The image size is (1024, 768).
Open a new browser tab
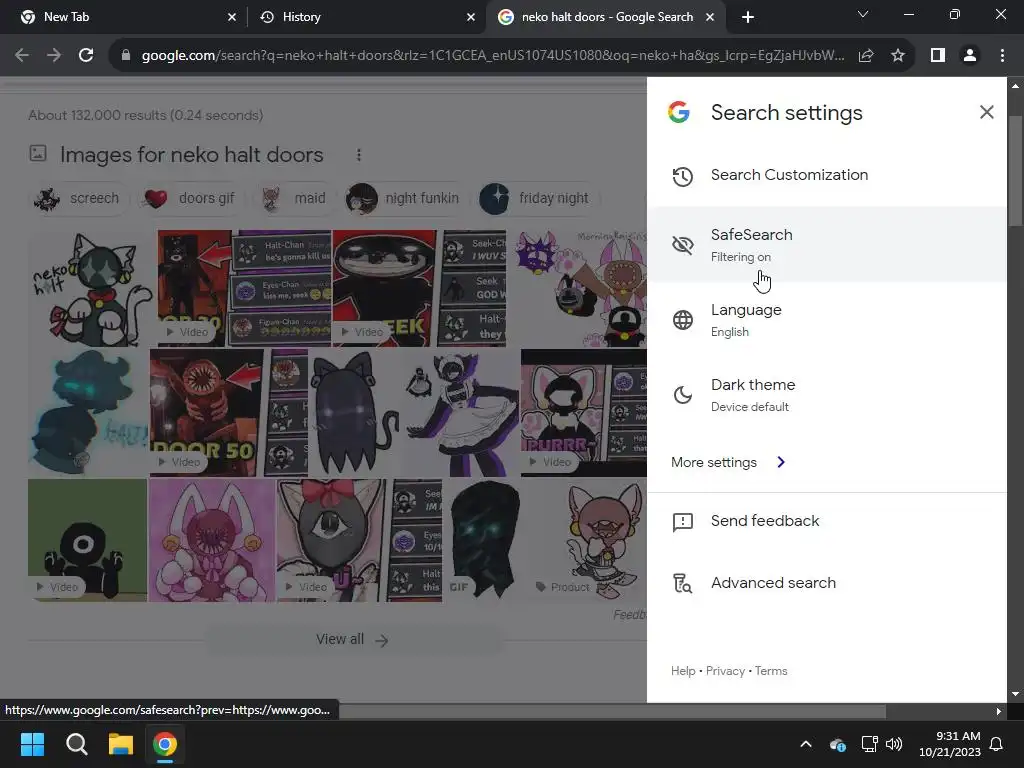(748, 17)
